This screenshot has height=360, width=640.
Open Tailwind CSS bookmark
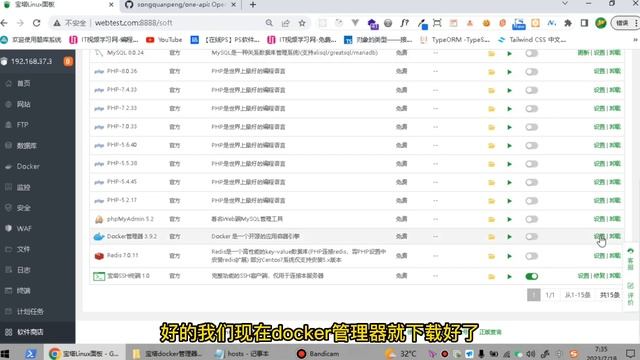(x=532, y=40)
